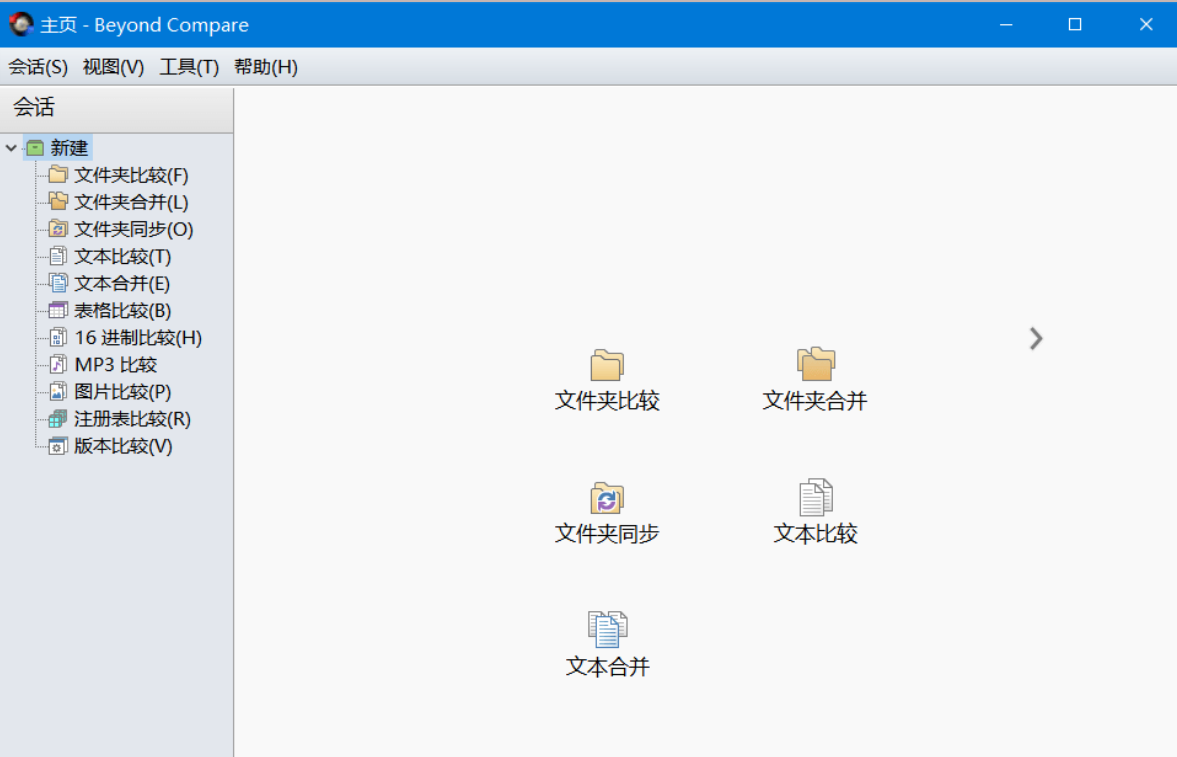Click Beyond Compare app icon in title bar

[20, 25]
